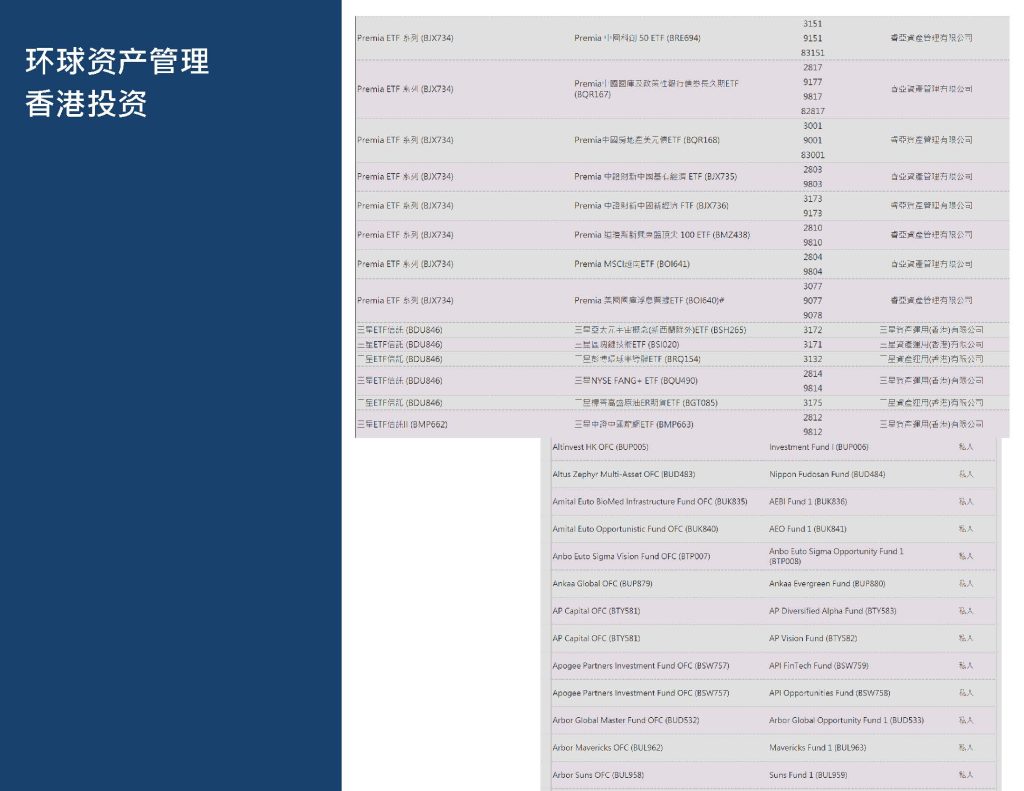Click Amital Euto Opportunistic Fund OFC (BUK840)
The height and width of the screenshot is (791, 1024).
click(x=635, y=529)
